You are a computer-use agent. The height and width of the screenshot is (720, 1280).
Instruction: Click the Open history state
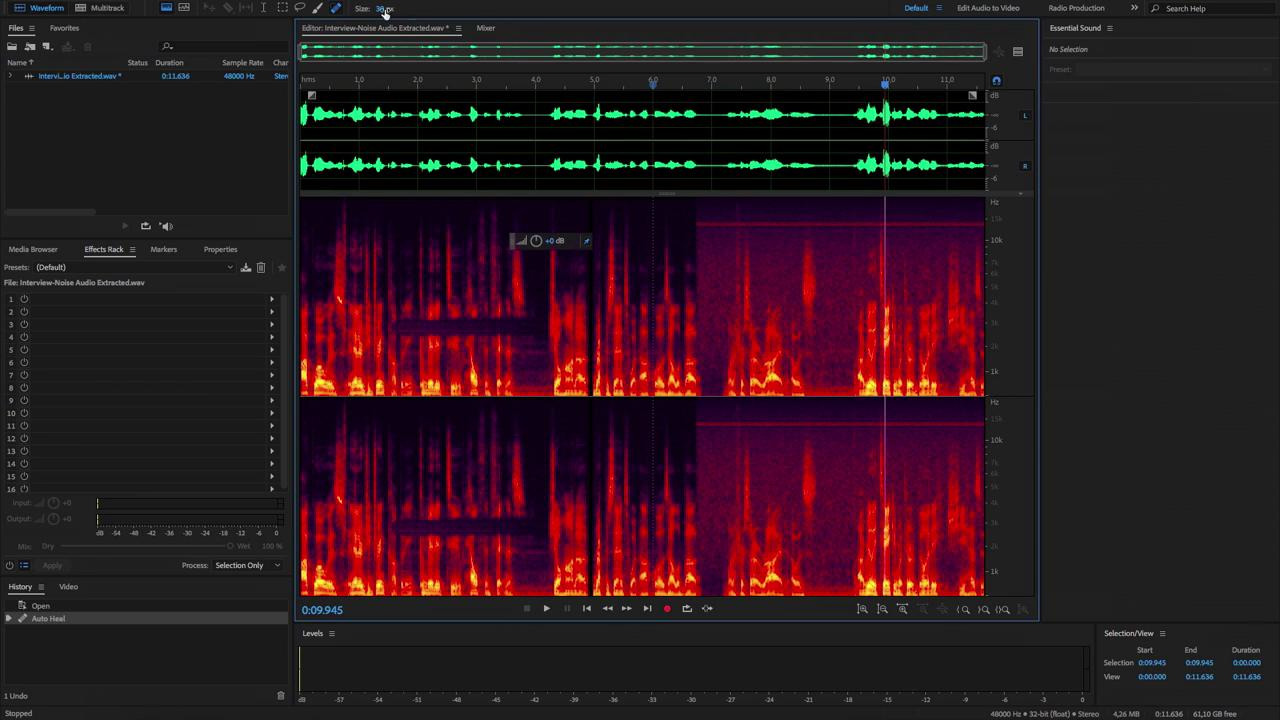pos(40,606)
